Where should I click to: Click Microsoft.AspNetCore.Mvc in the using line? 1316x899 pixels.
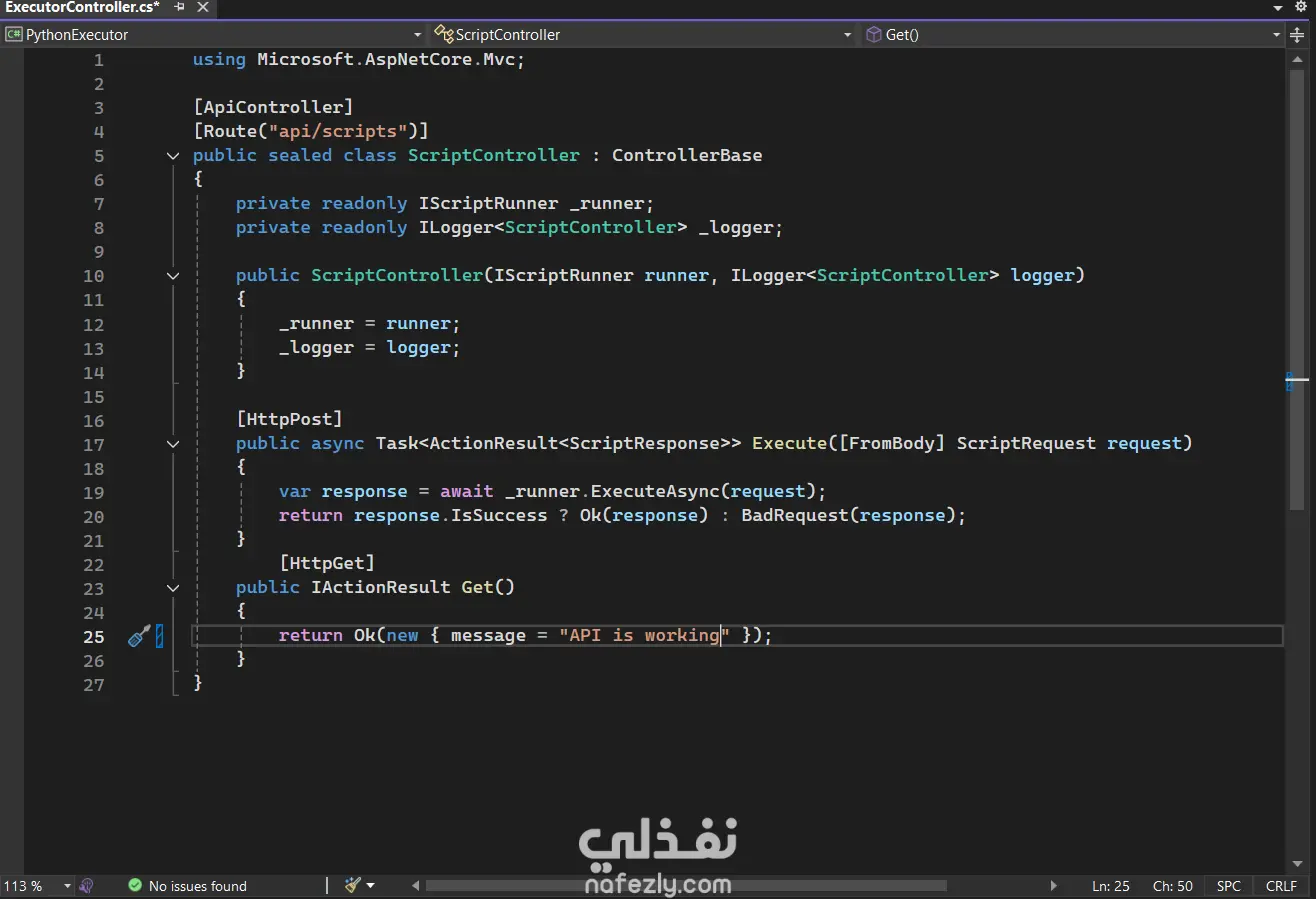point(386,59)
